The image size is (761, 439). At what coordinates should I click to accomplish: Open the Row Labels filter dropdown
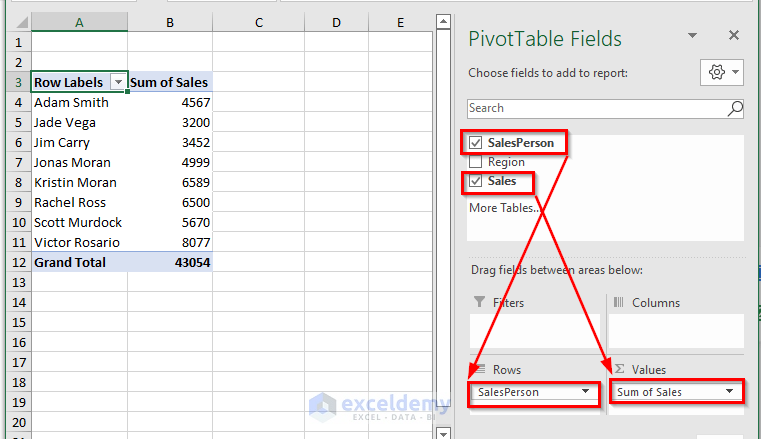[x=118, y=82]
